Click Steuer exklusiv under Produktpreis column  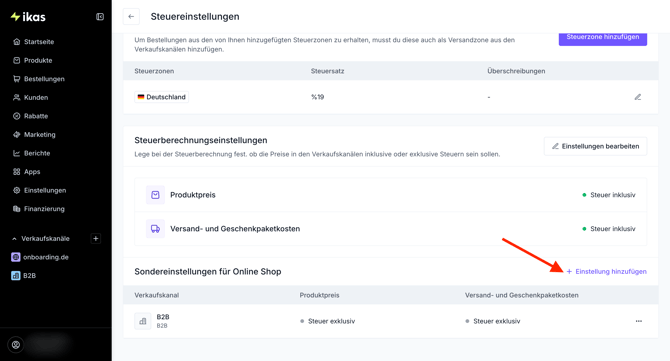328,321
